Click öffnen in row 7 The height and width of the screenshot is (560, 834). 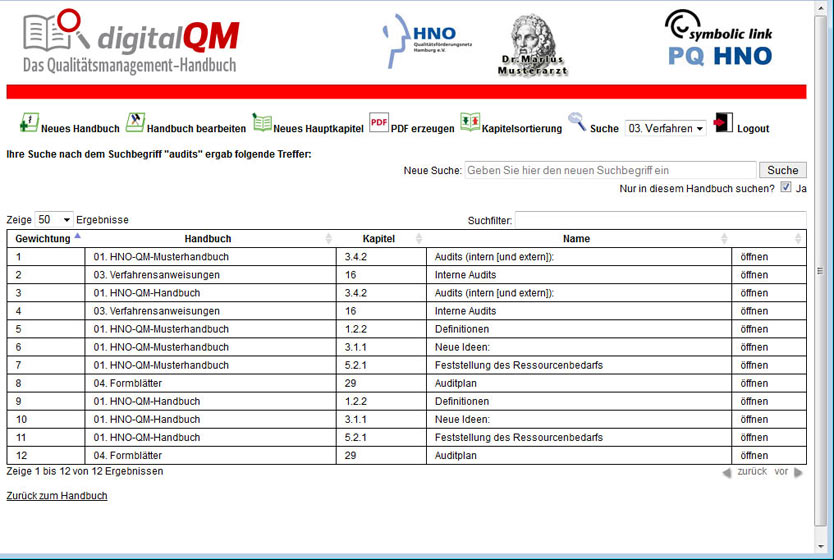pos(754,365)
